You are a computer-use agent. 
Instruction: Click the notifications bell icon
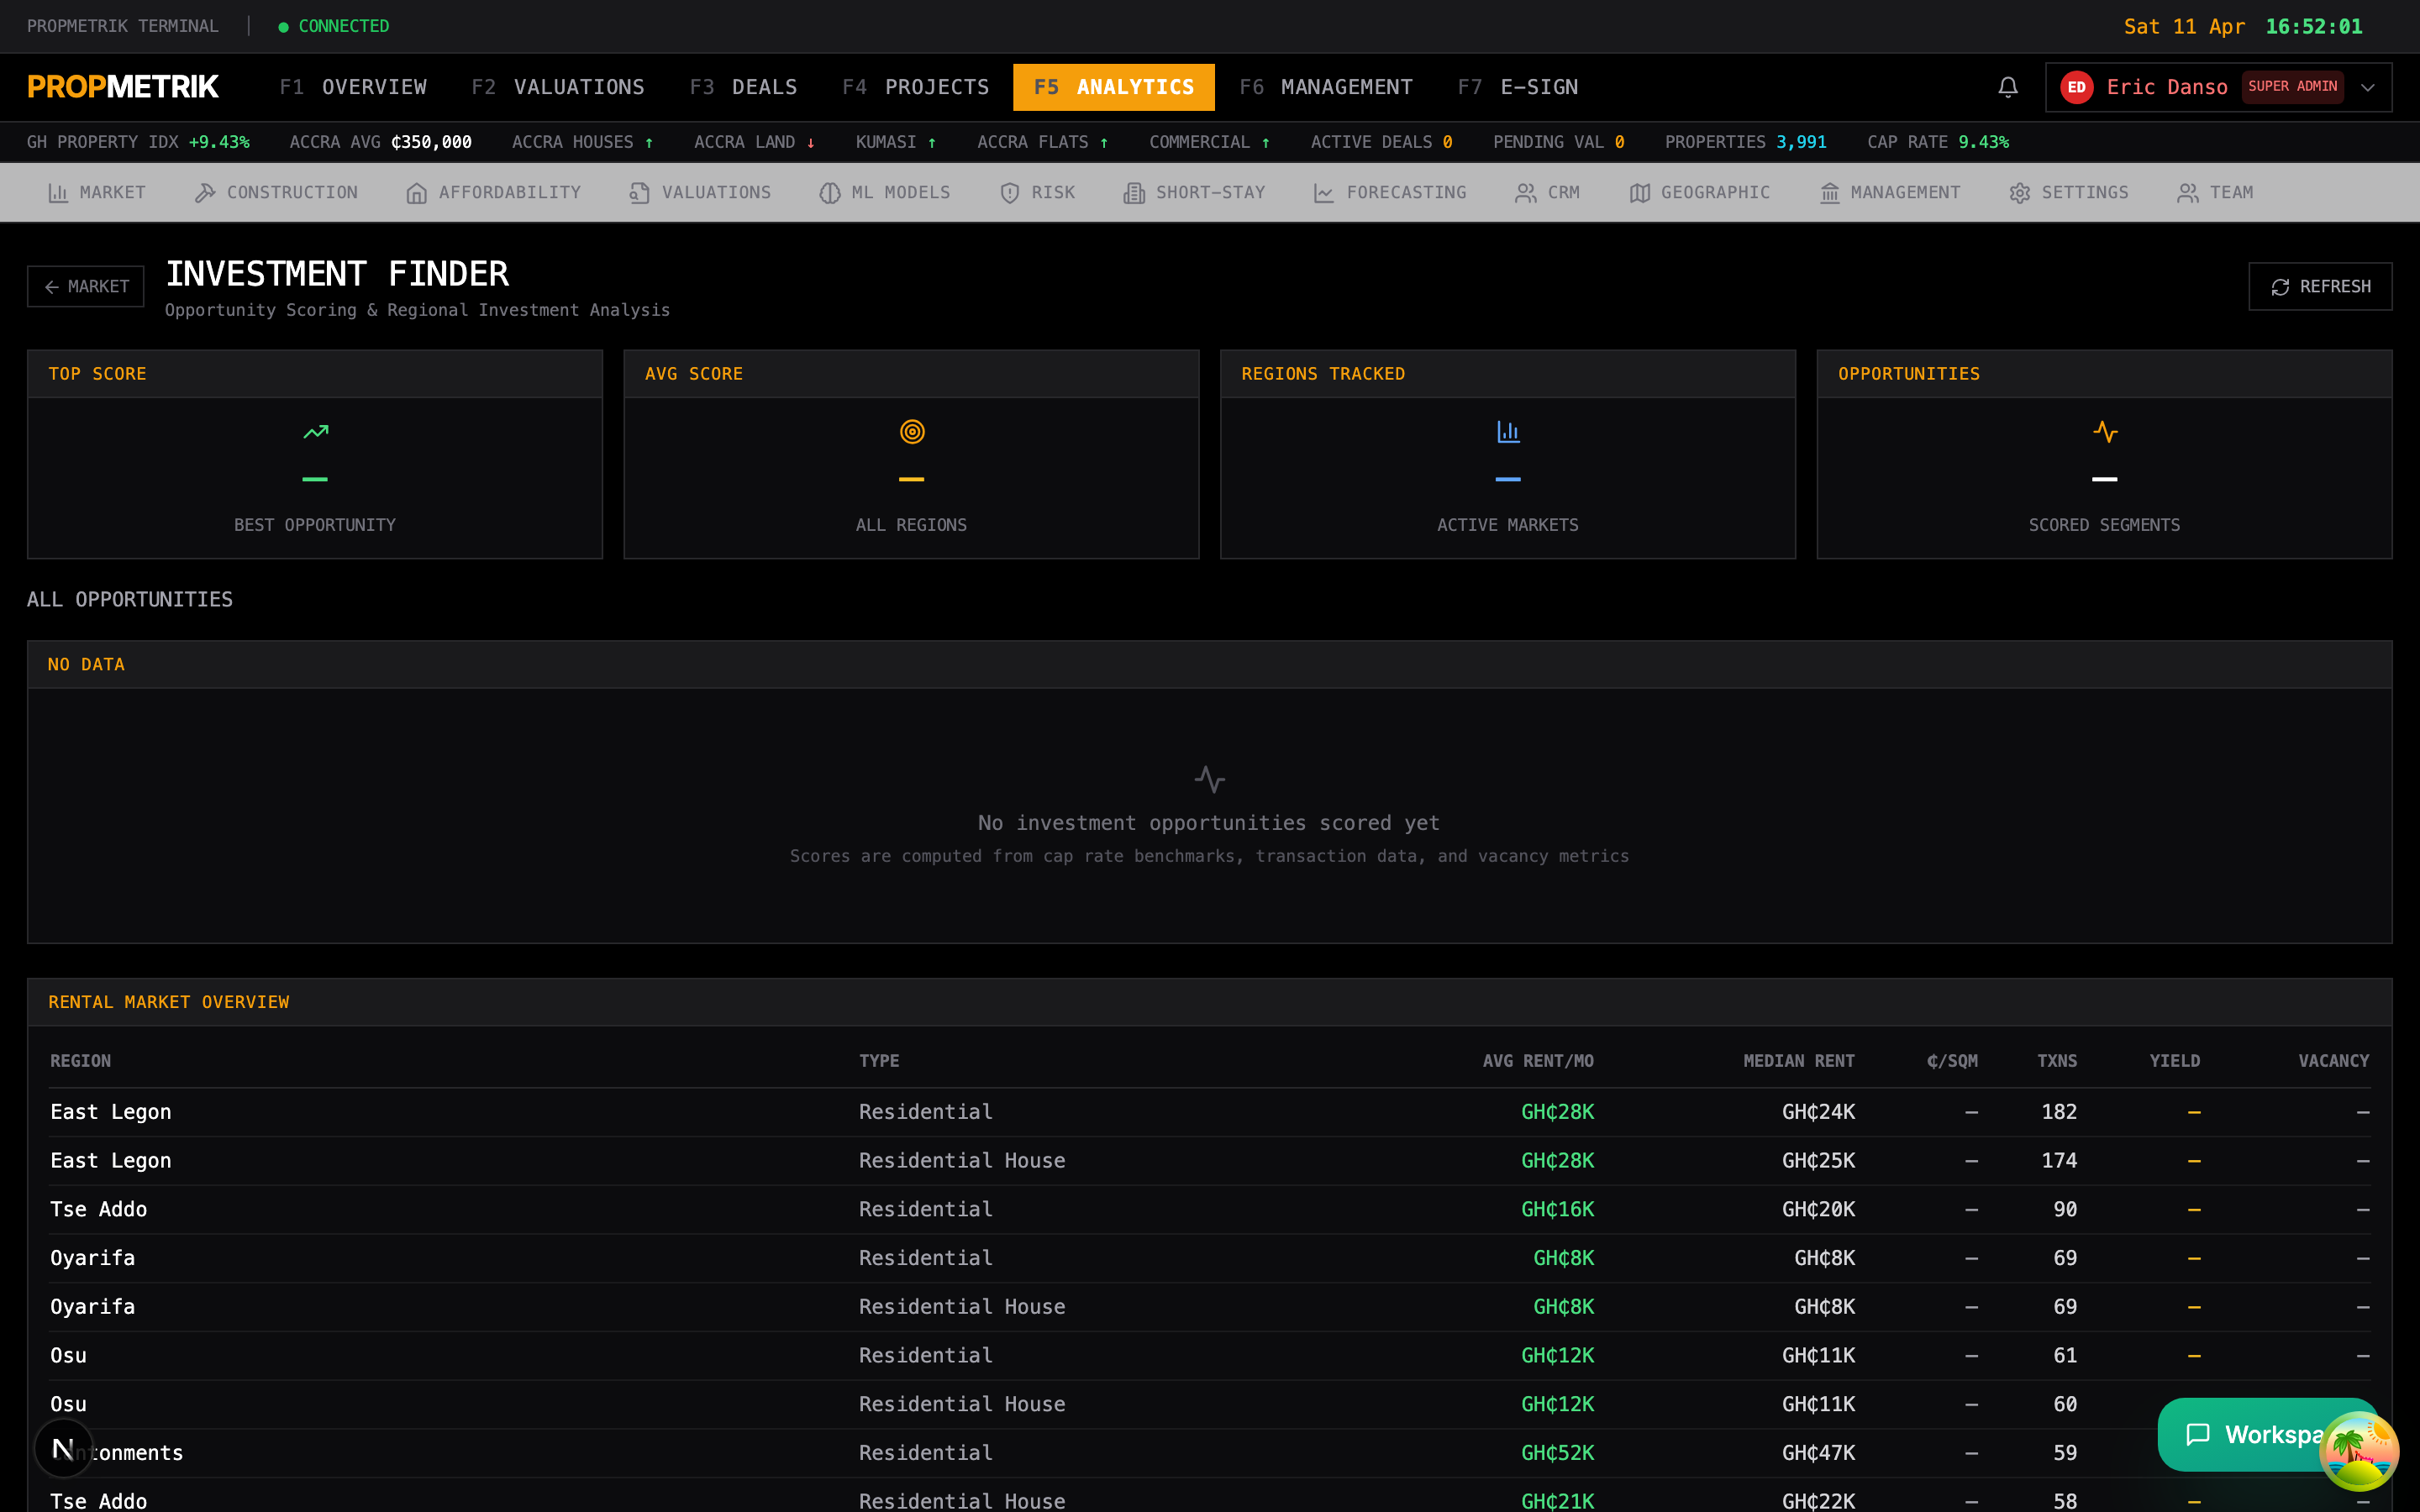(x=2008, y=87)
